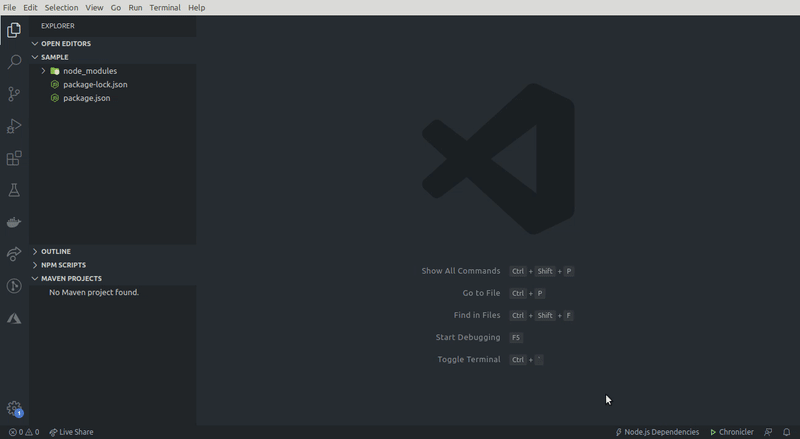The width and height of the screenshot is (800, 439).
Task: Open the View menu
Action: click(94, 8)
